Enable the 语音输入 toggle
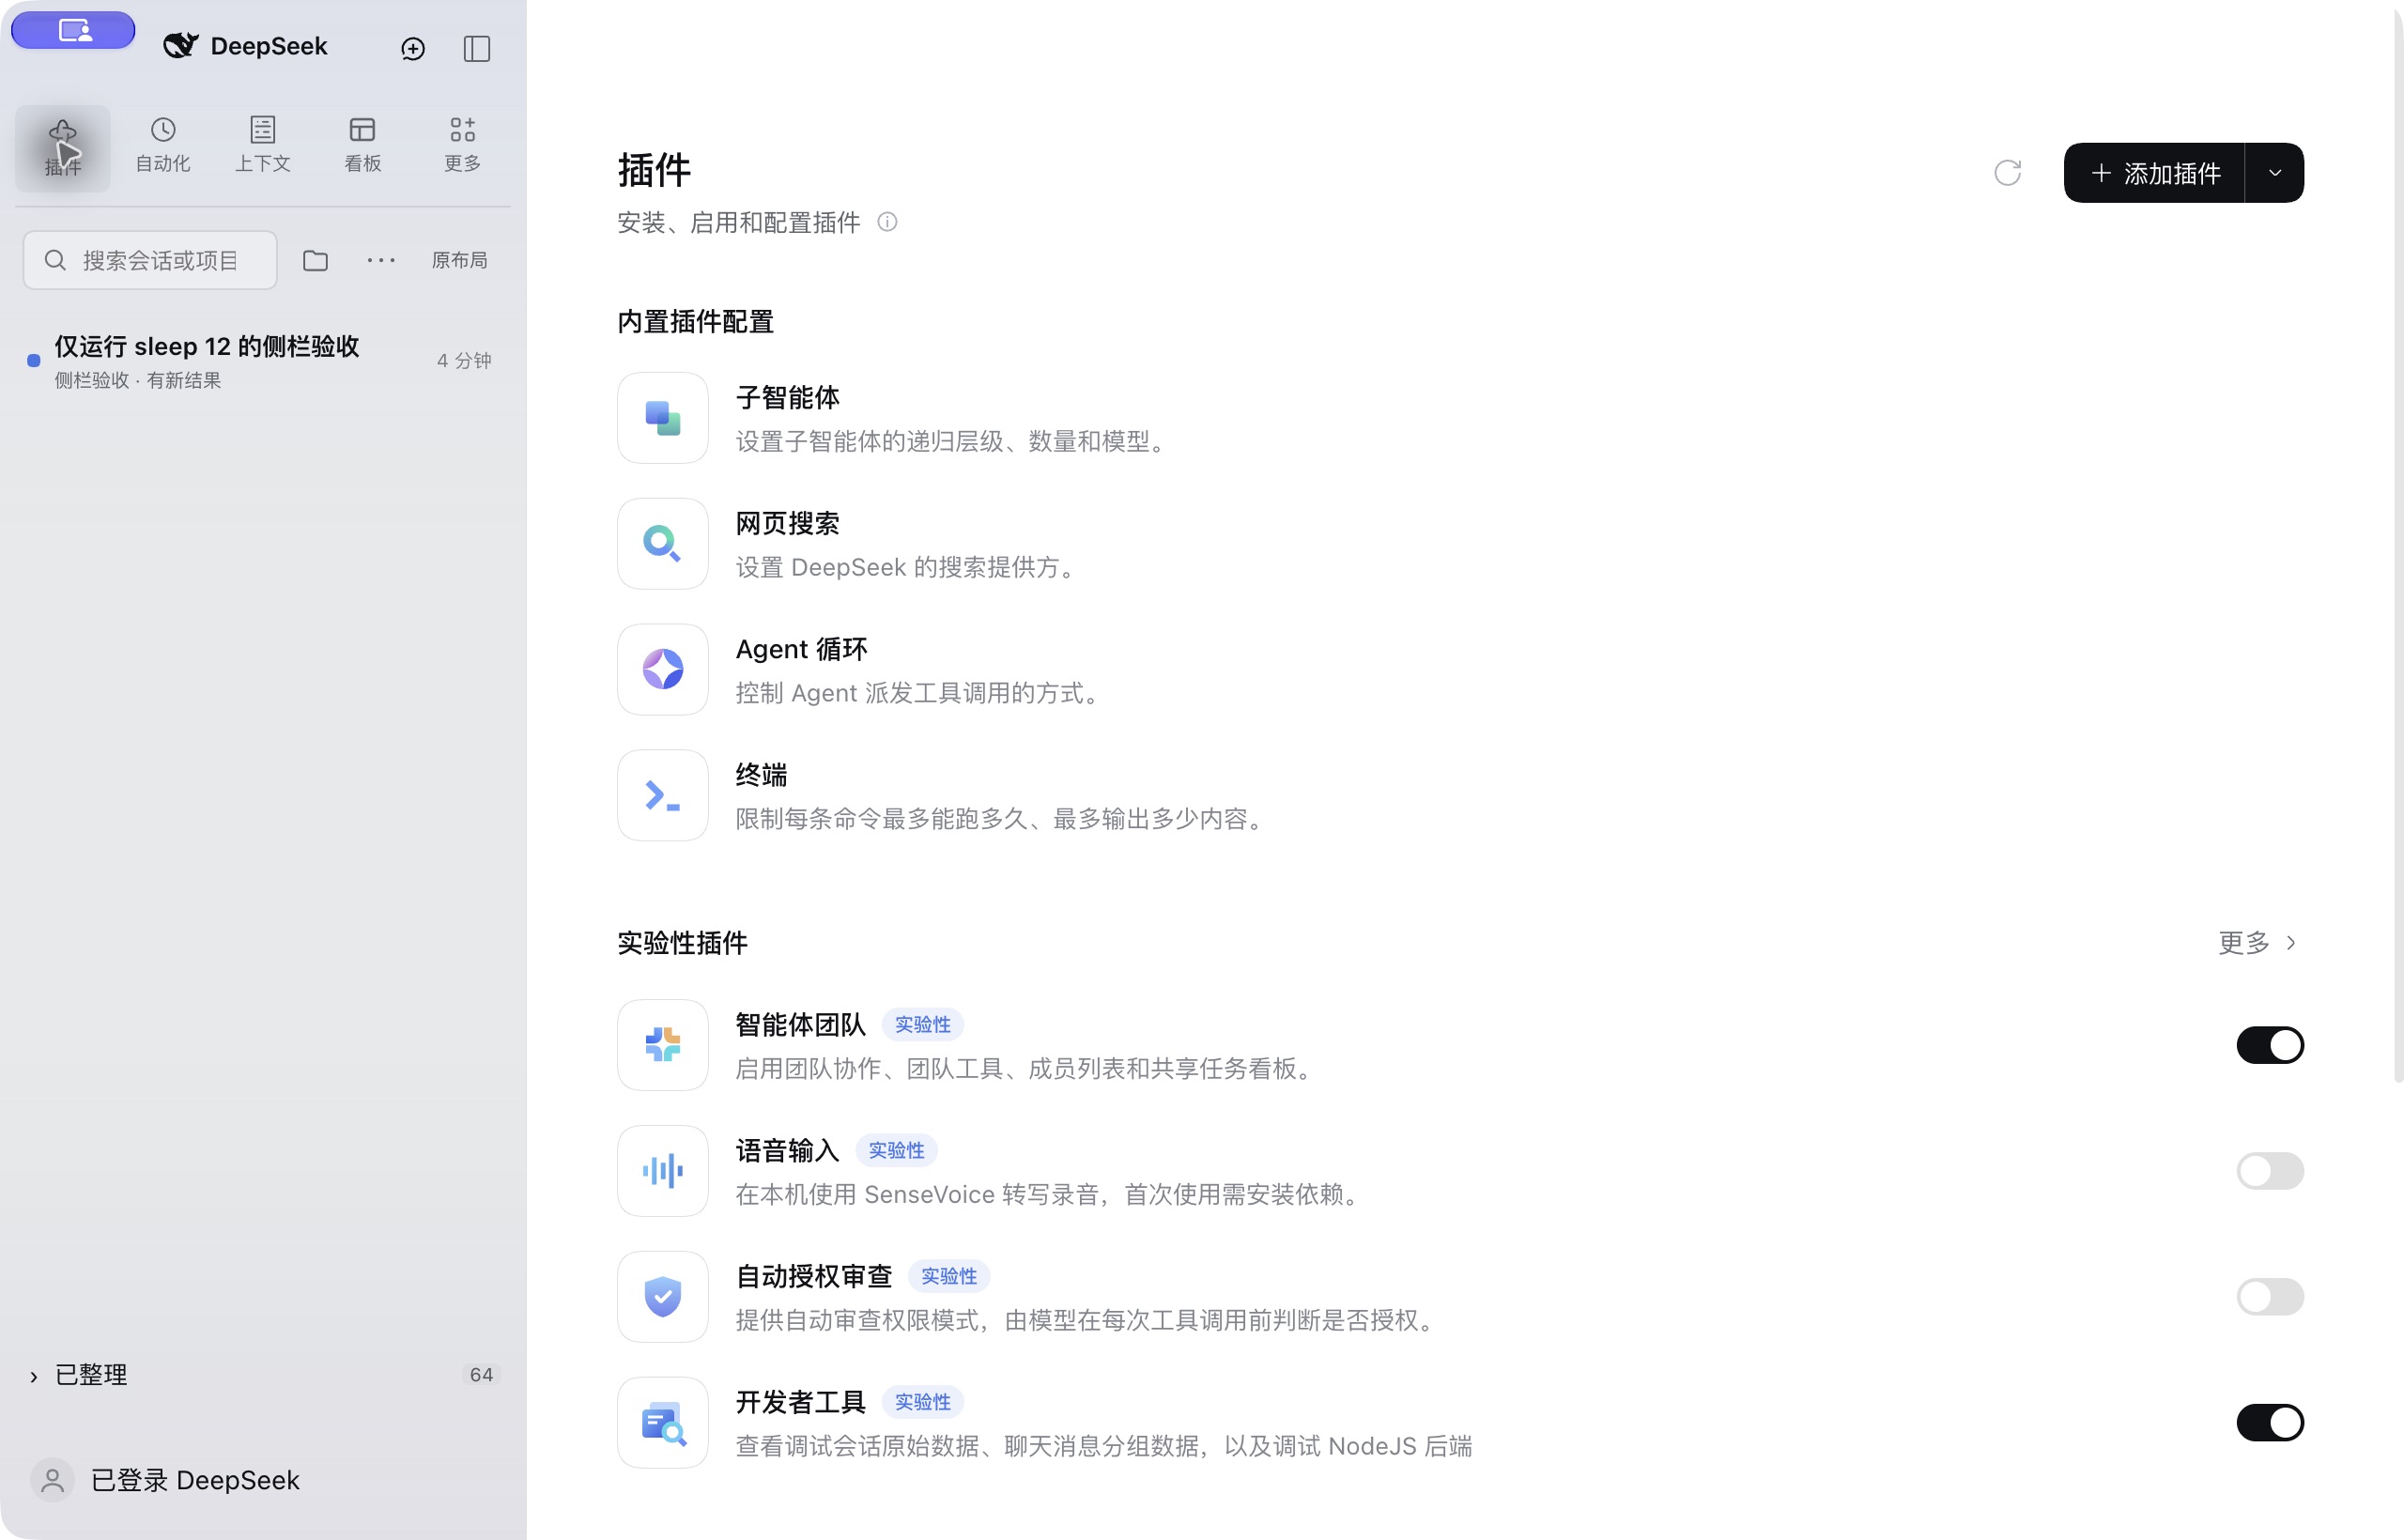2404x1540 pixels. [x=2270, y=1171]
